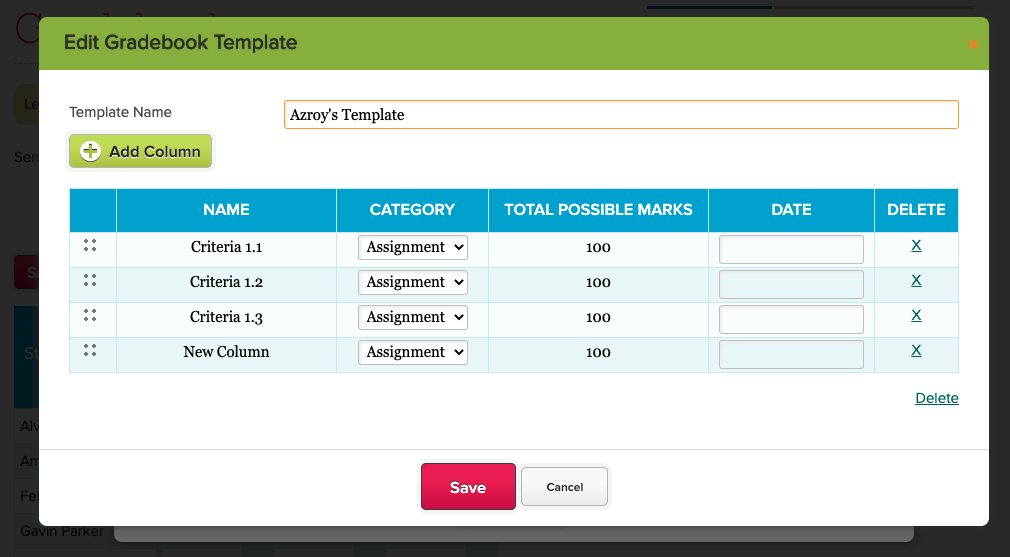Click total marks 100 for New Column
Viewport: 1010px width, 557px height.
[x=598, y=352]
